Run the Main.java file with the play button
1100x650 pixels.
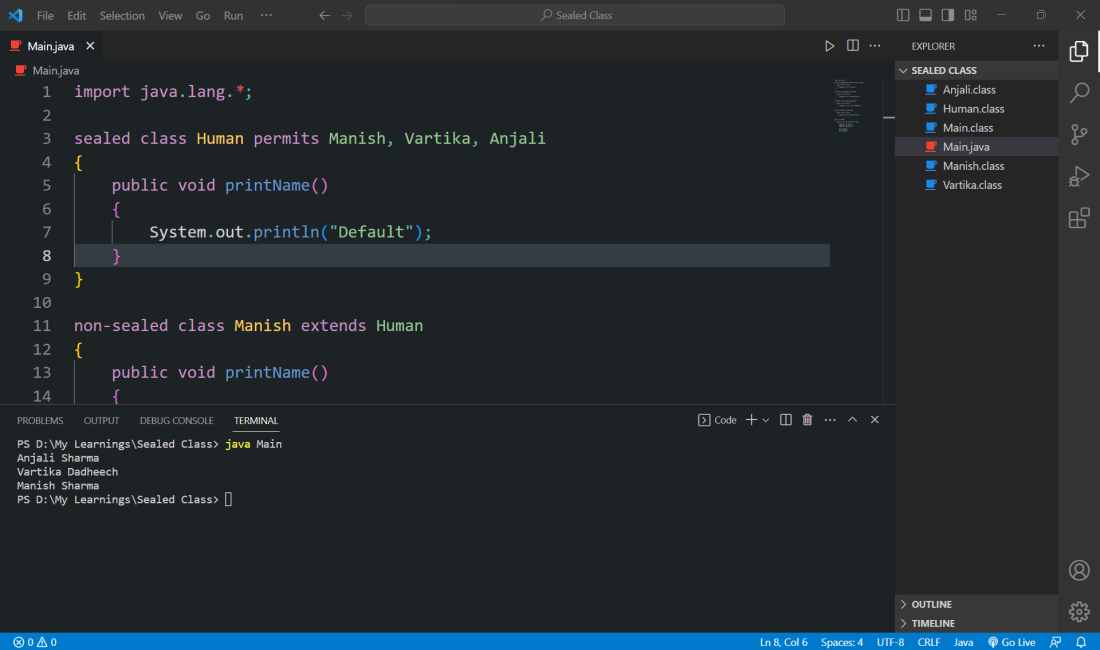coord(829,45)
